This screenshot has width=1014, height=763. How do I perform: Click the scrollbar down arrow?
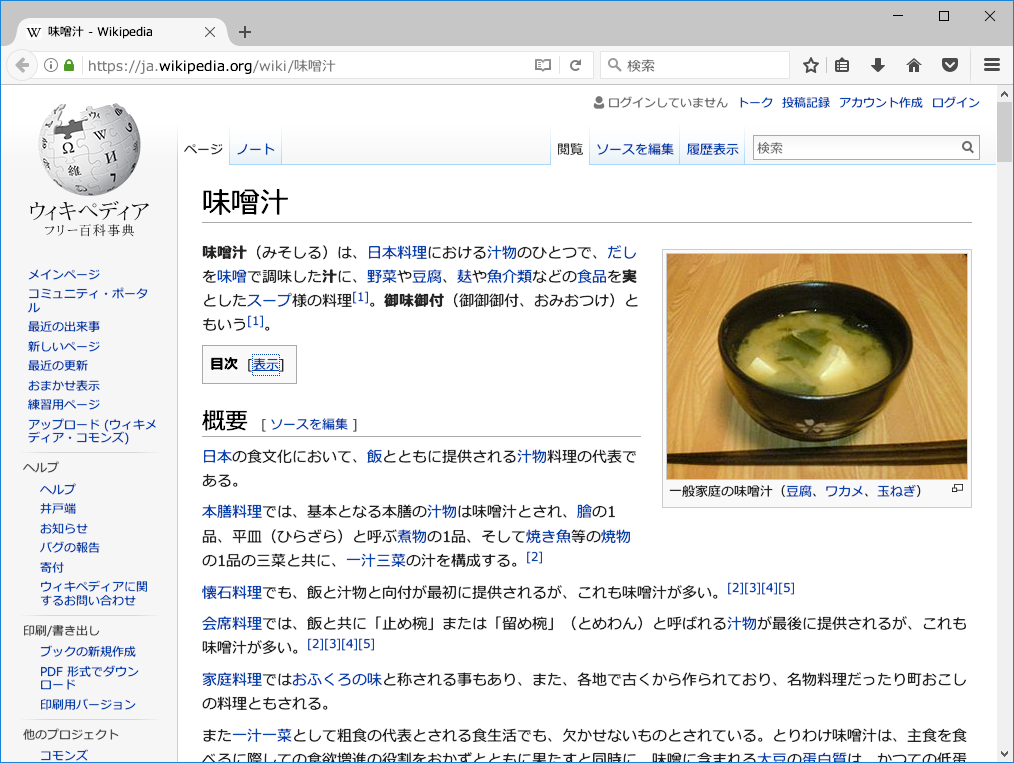pos(1004,754)
